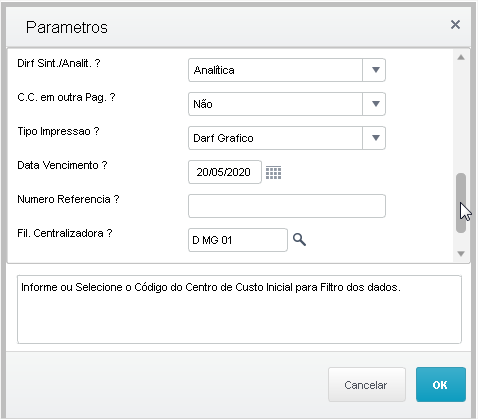478x419 pixels.
Task: Click the scrollbar down arrow
Action: click(461, 254)
